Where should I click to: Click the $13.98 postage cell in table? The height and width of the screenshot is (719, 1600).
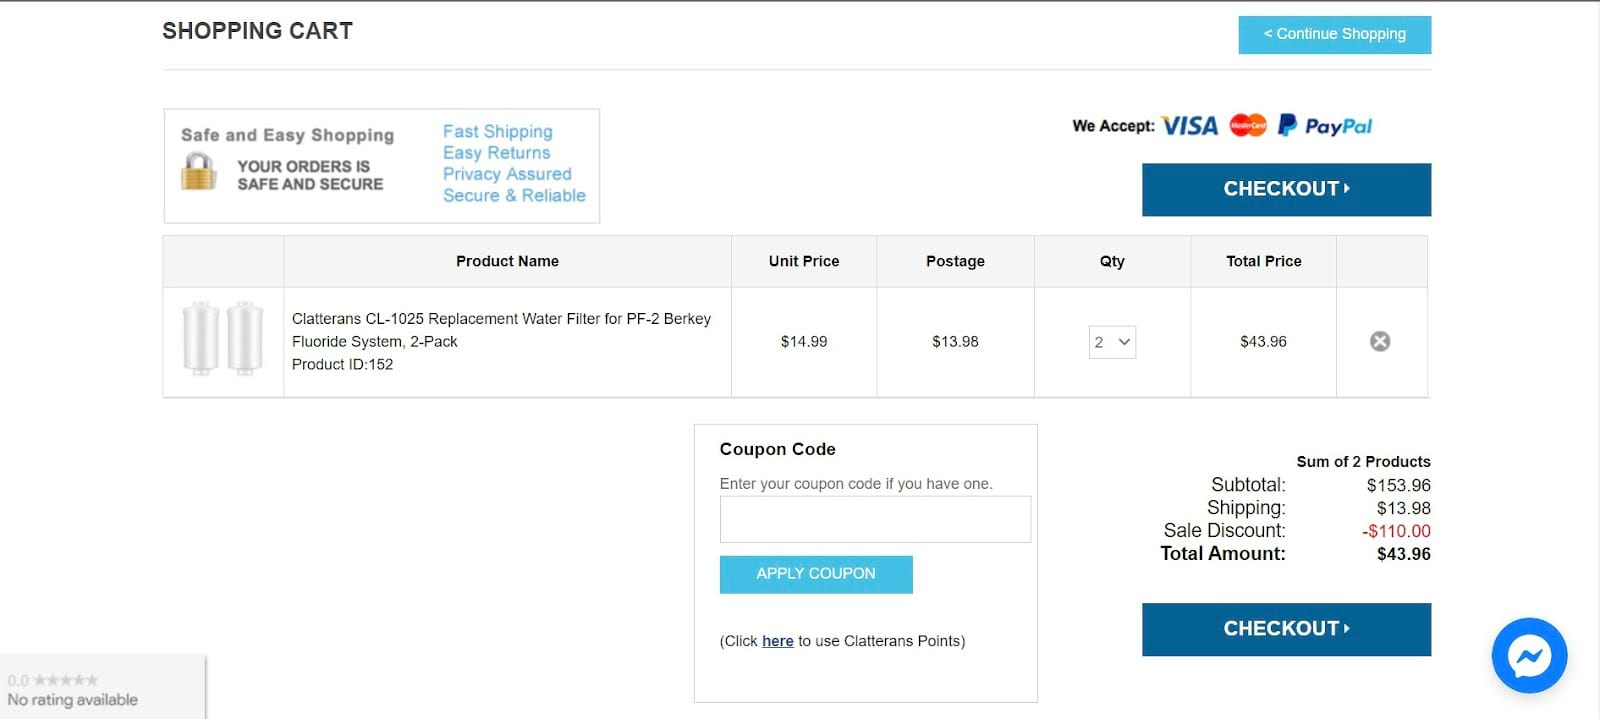[955, 342]
